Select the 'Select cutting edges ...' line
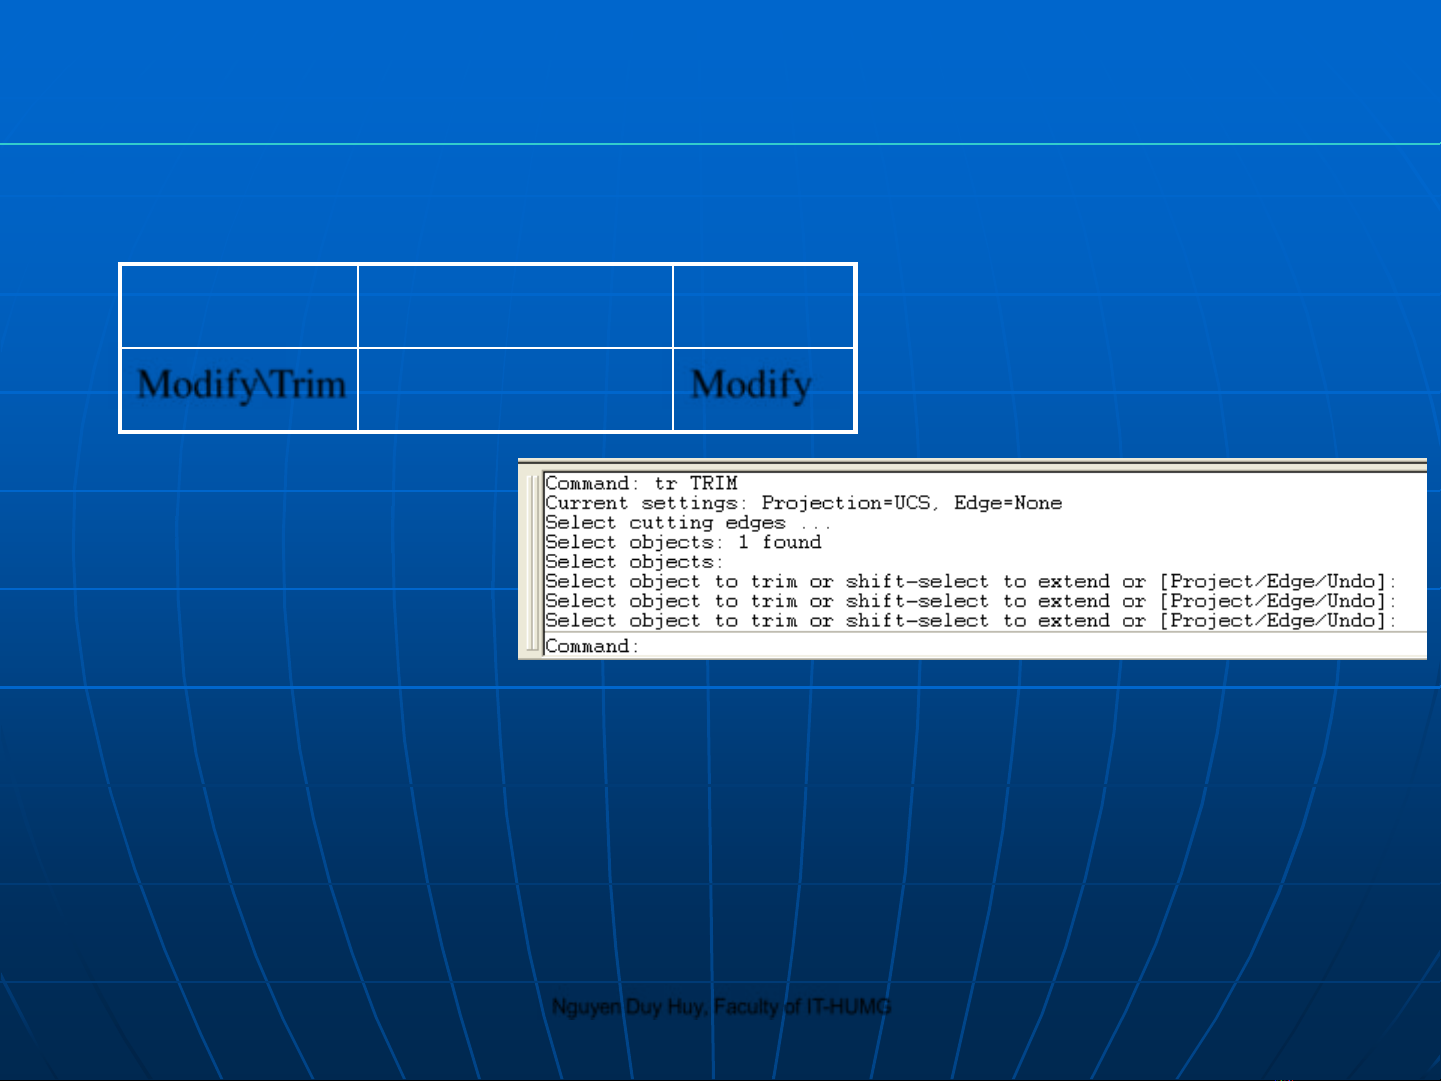The height and width of the screenshot is (1081, 1441). pyautogui.click(x=687, y=523)
